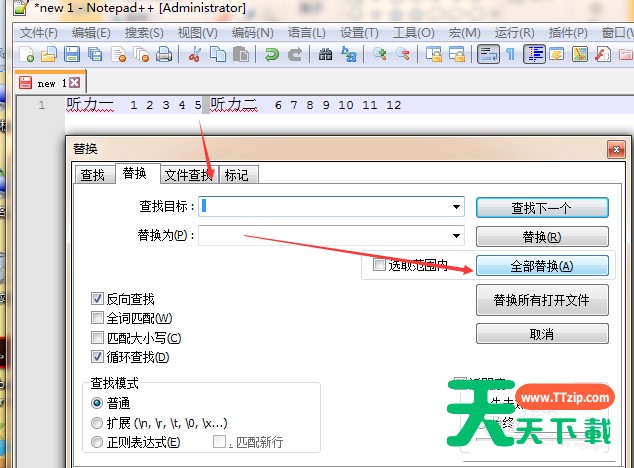Click the 查找下一个 button
This screenshot has width=634, height=468.
tap(542, 208)
